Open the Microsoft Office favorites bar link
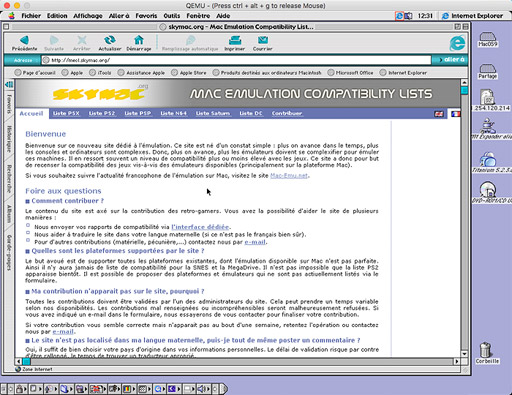The height and width of the screenshot is (395, 512). click(350, 72)
